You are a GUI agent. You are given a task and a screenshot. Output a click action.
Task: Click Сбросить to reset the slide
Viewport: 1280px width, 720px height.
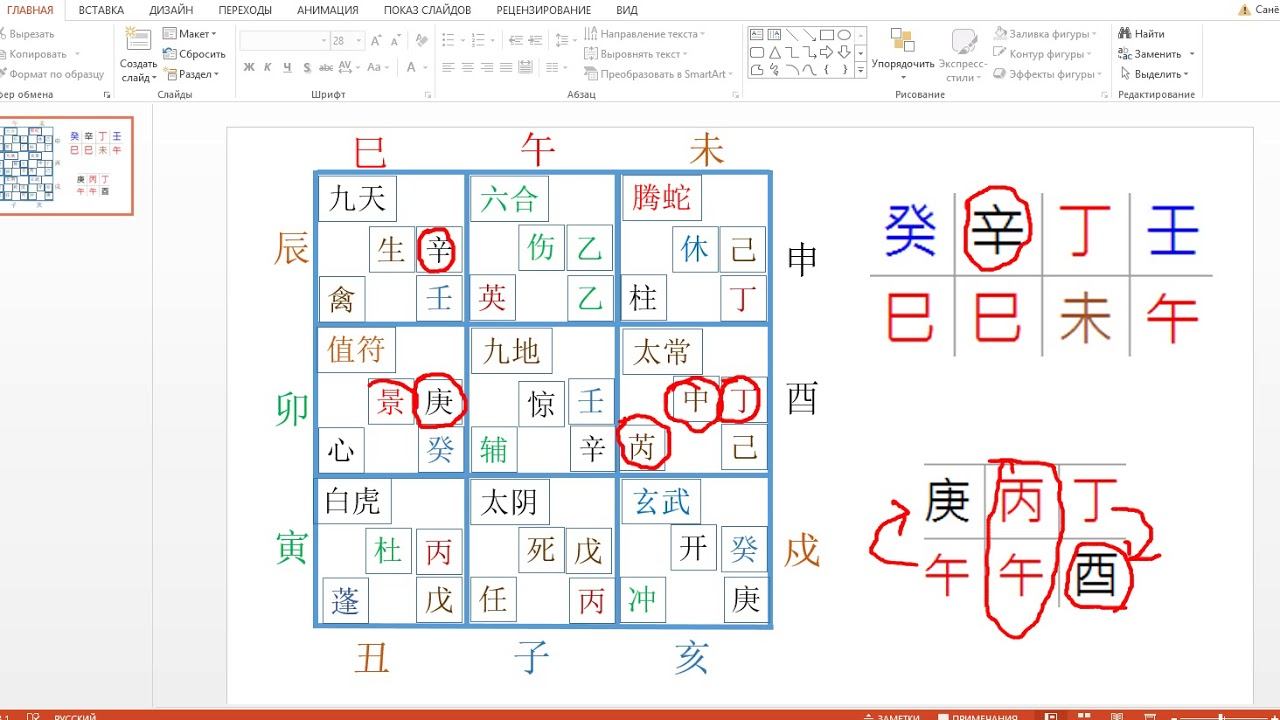pos(194,54)
